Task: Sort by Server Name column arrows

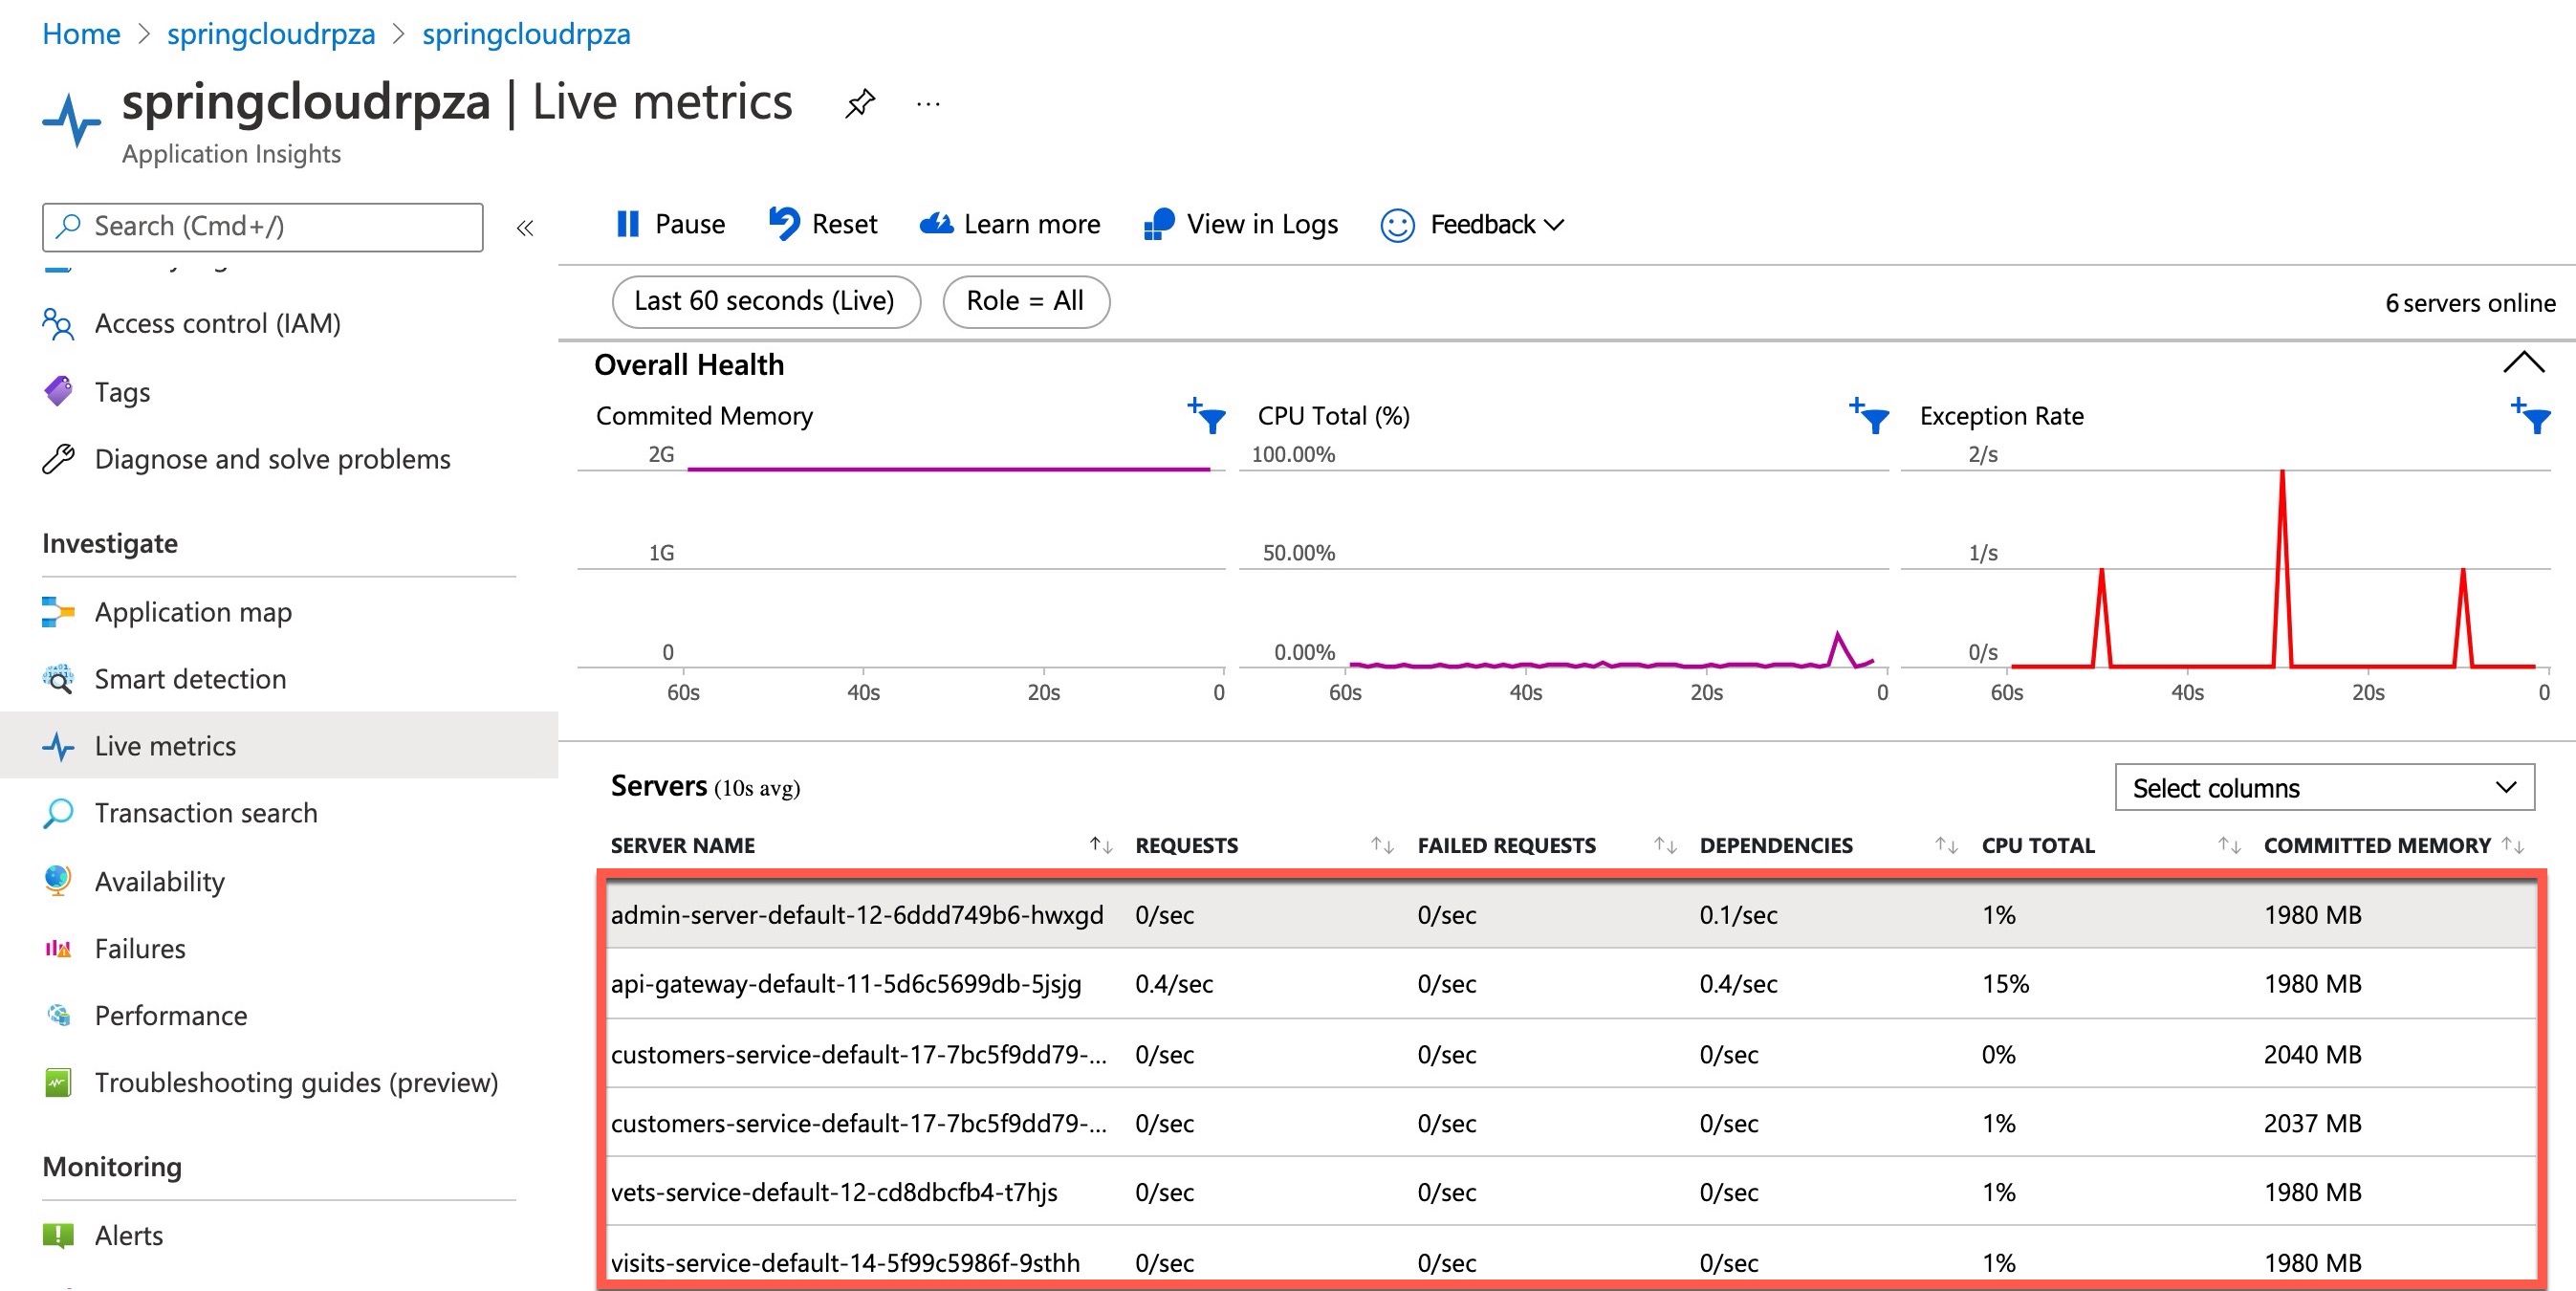Action: point(1100,846)
